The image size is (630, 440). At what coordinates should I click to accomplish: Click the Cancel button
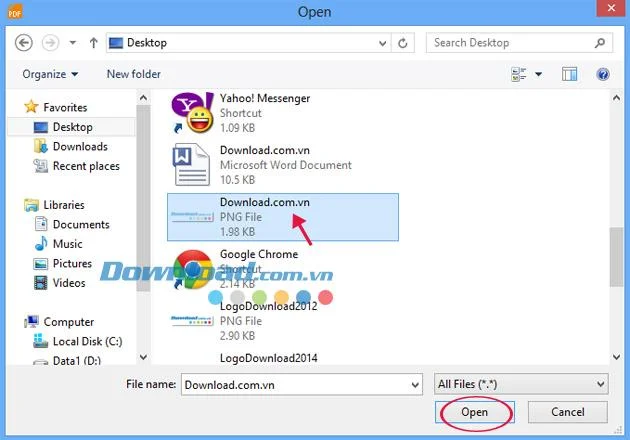(x=567, y=412)
